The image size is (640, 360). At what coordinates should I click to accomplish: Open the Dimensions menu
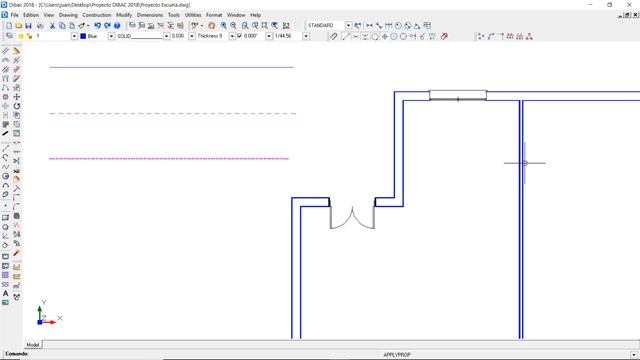coord(149,15)
